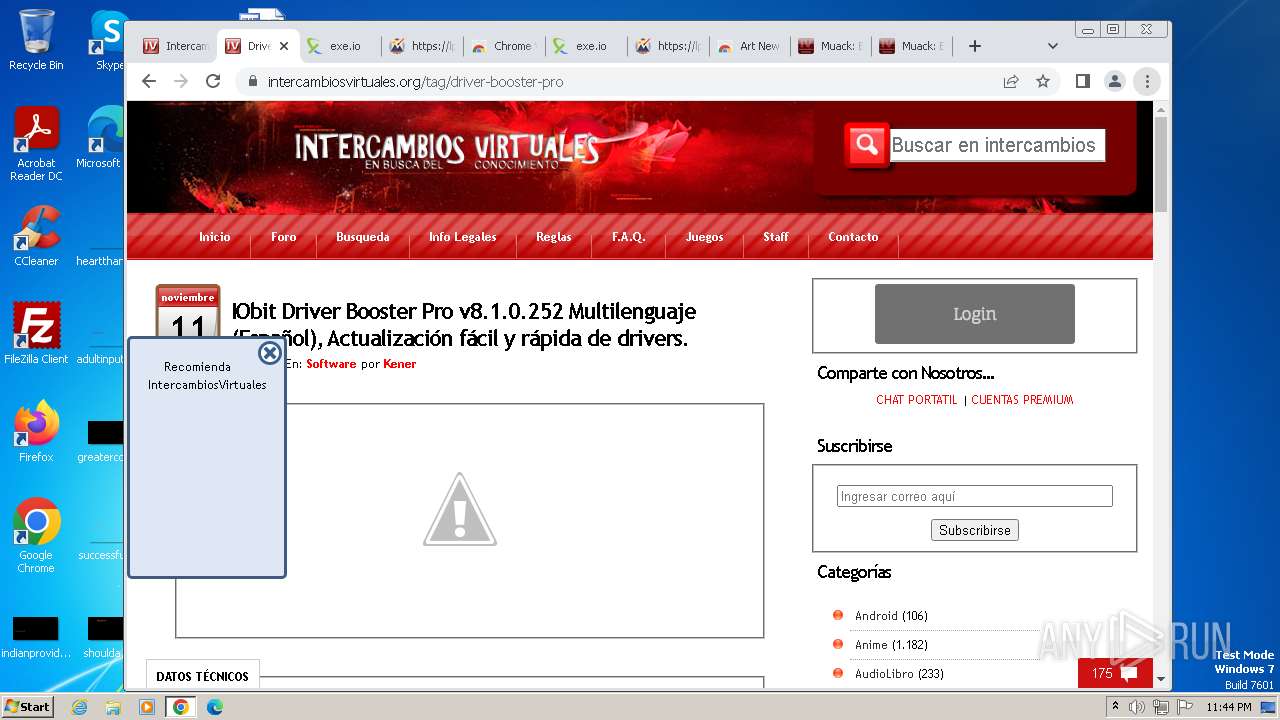The width and height of the screenshot is (1280, 720).
Task: Open Foro in site navigation
Action: click(x=284, y=237)
